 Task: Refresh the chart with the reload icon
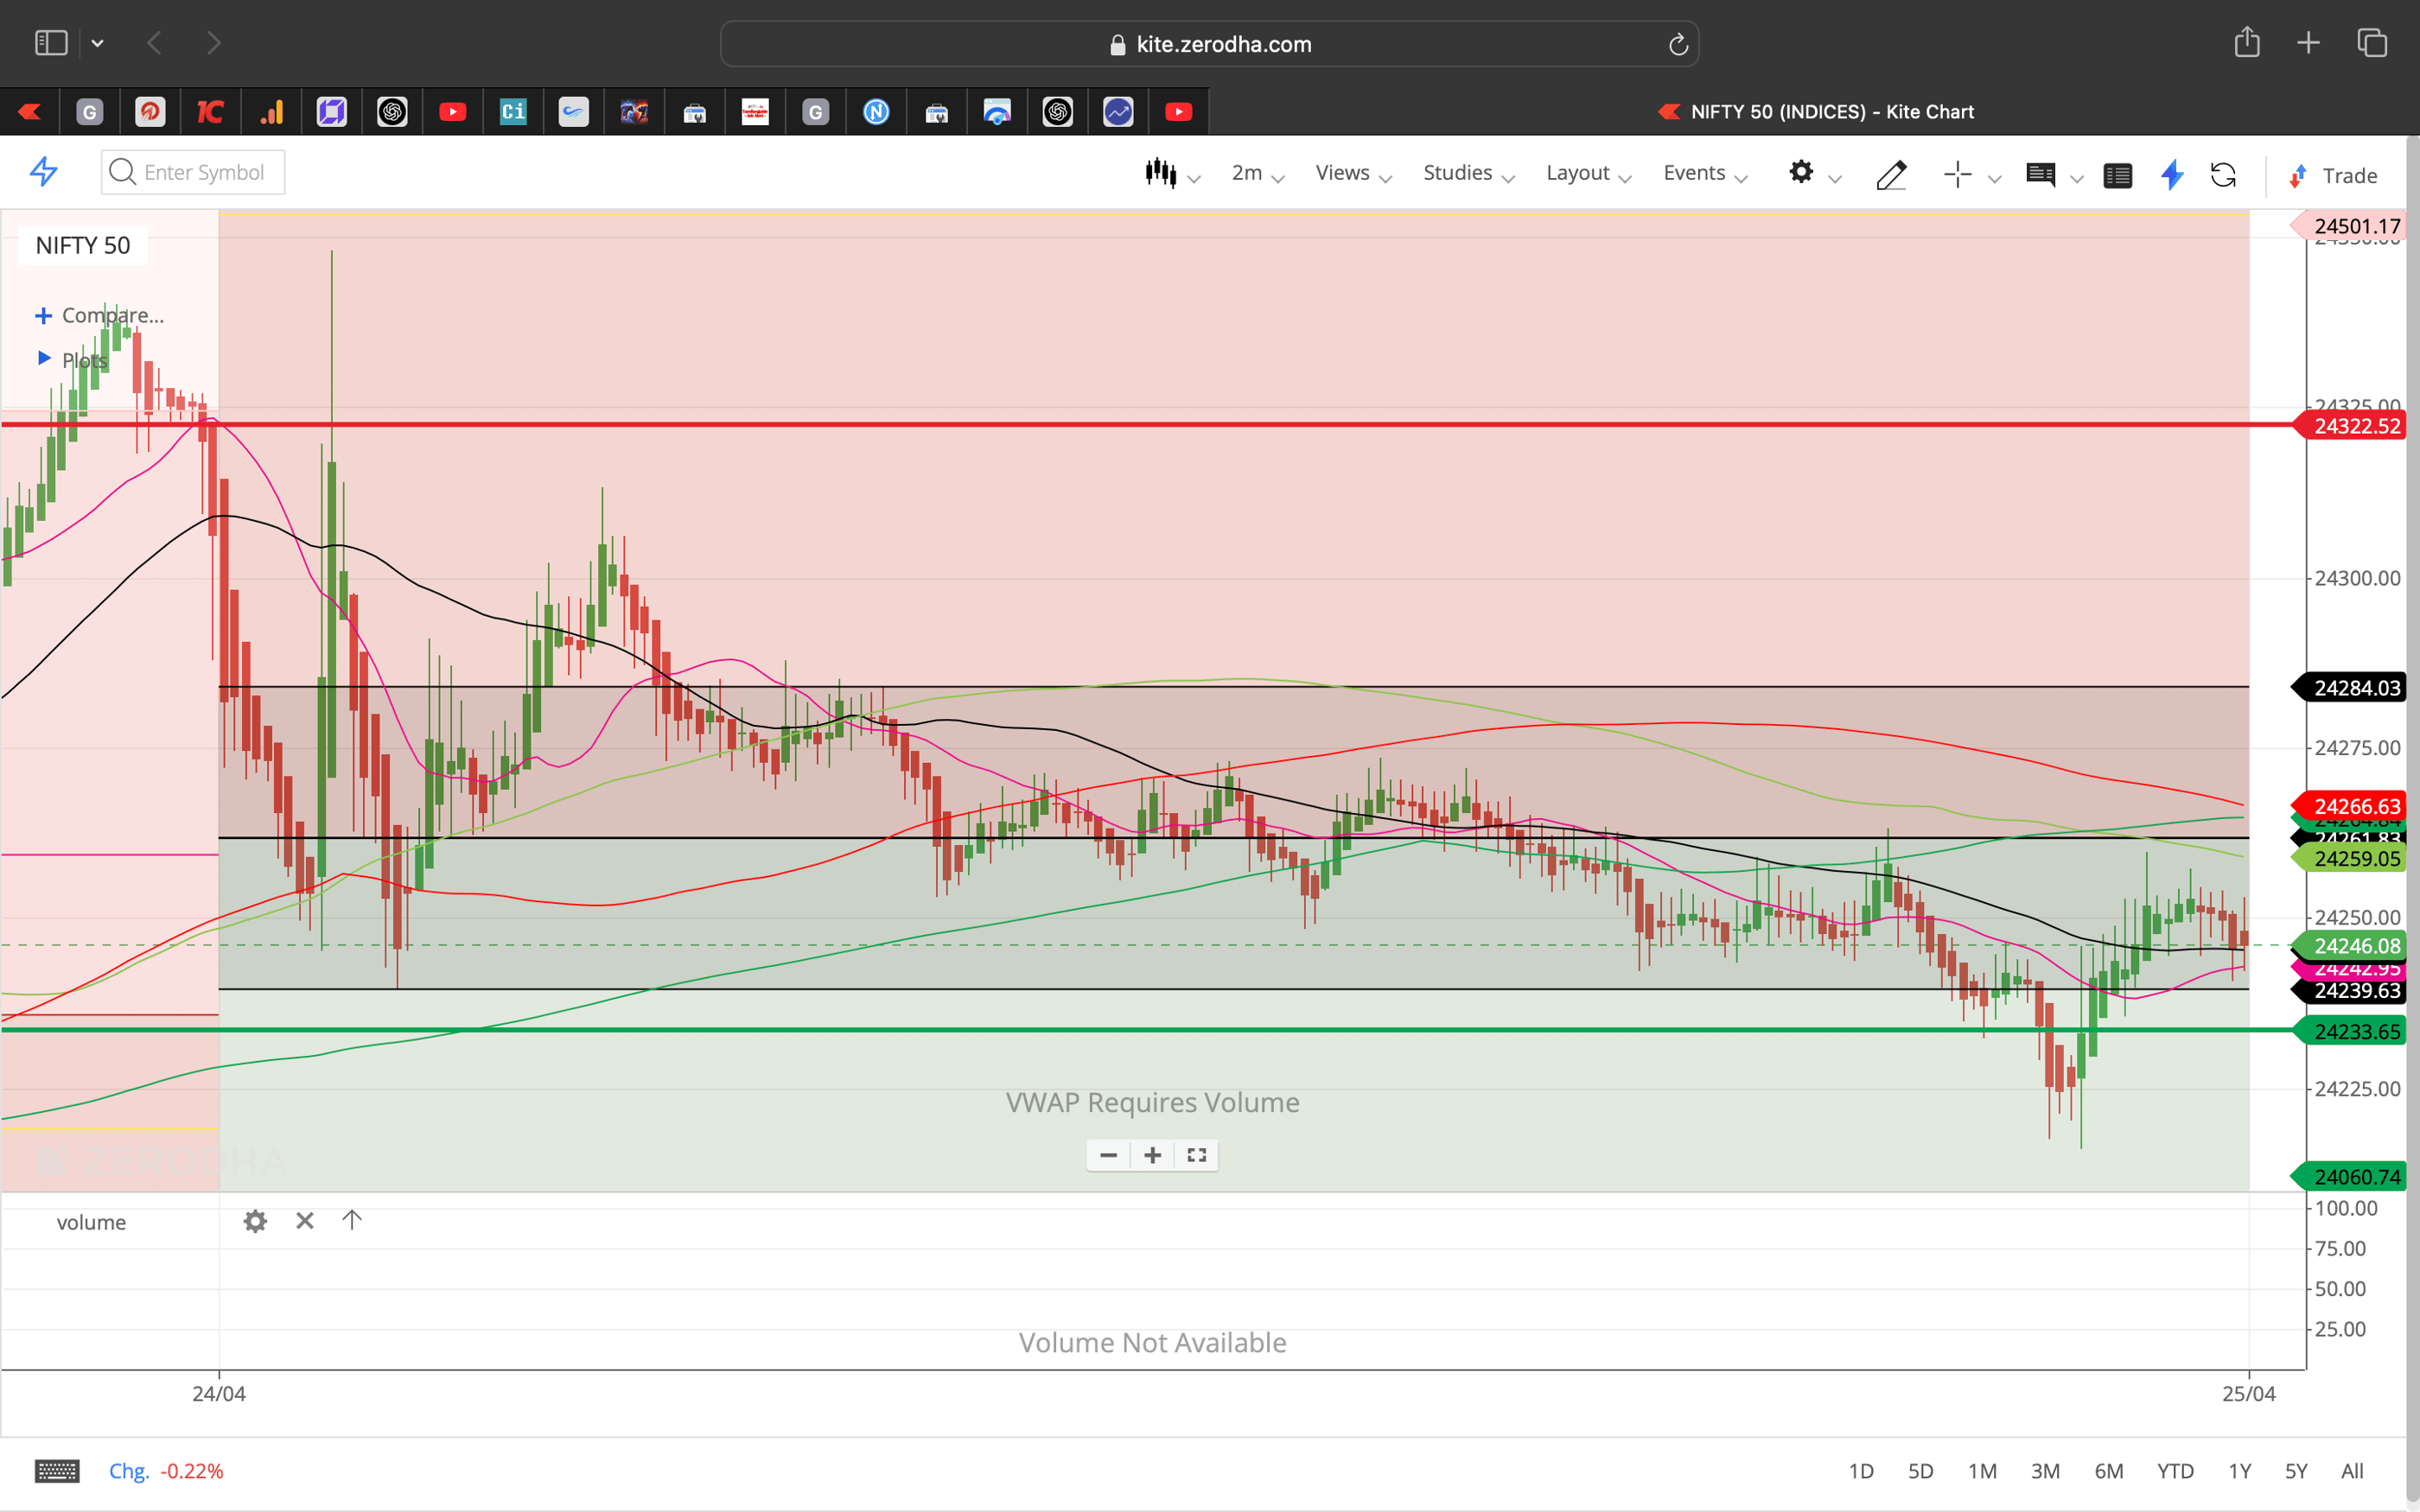(2224, 175)
